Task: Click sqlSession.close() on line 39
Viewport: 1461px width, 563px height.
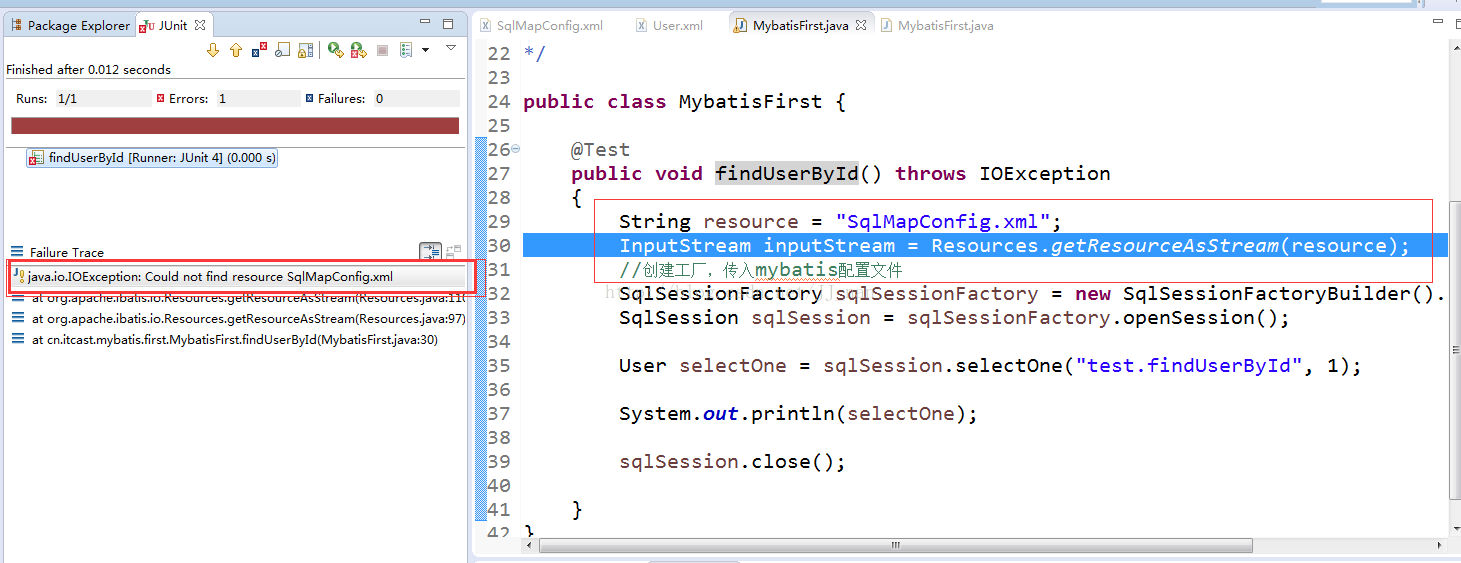Action: tap(733, 462)
